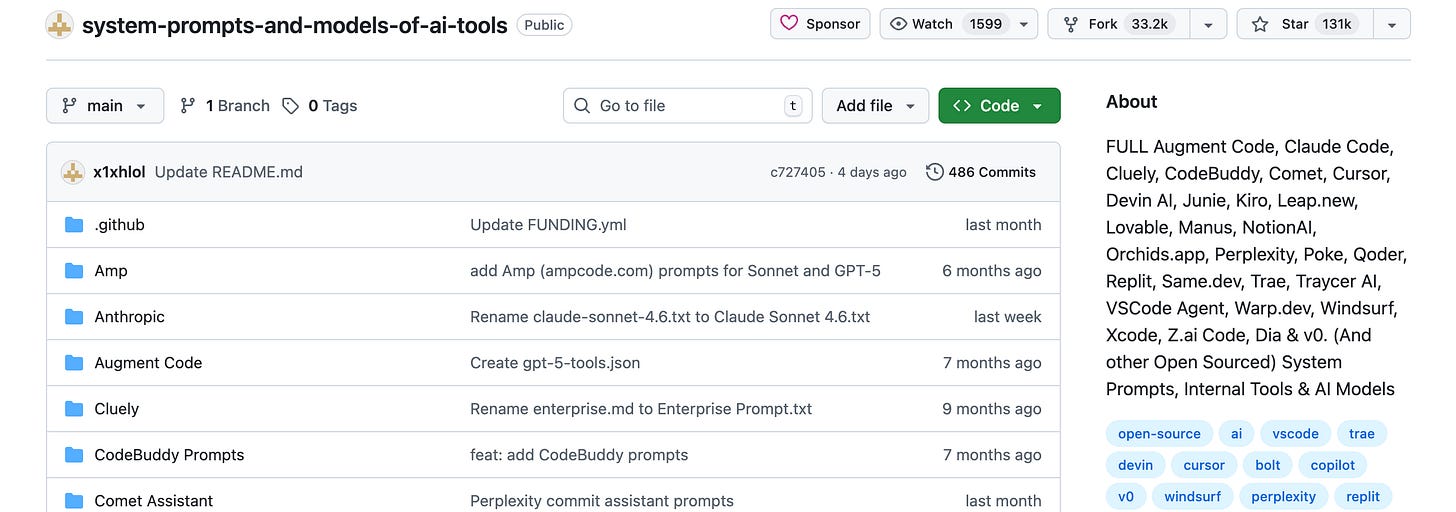
Task: Click the Watch button with the eye icon
Action: [x=946, y=24]
